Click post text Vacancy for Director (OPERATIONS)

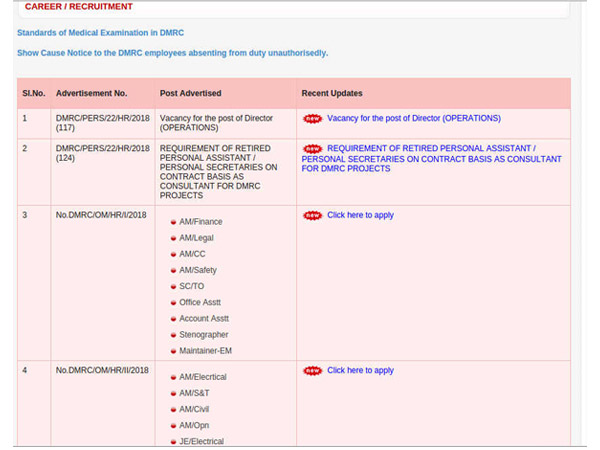[216, 123]
